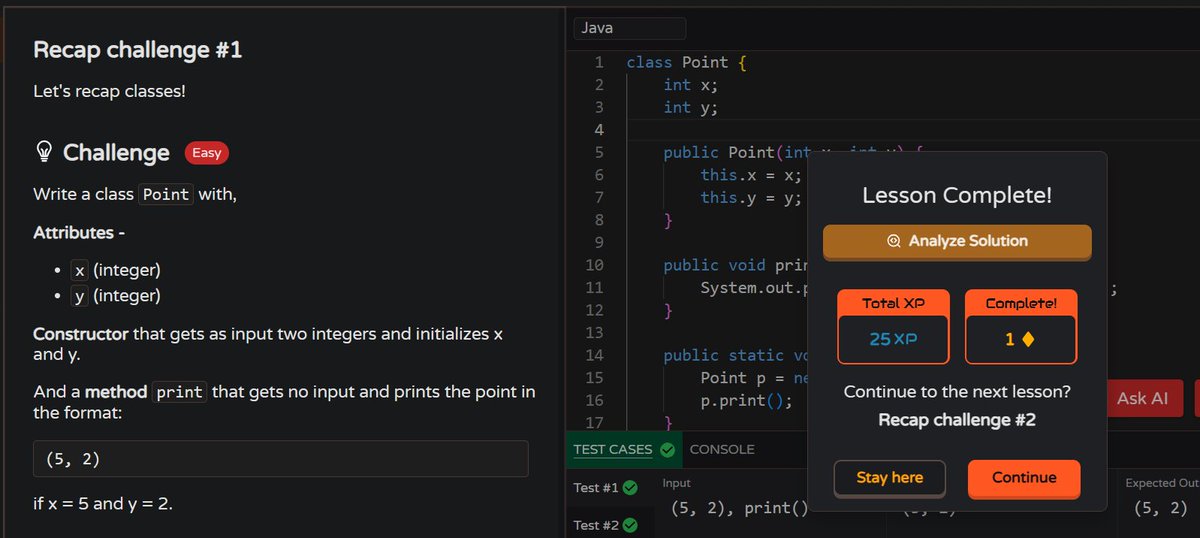Click the 'x (integer)' attribute bullet
This screenshot has height=538, width=1200.
coord(116,271)
